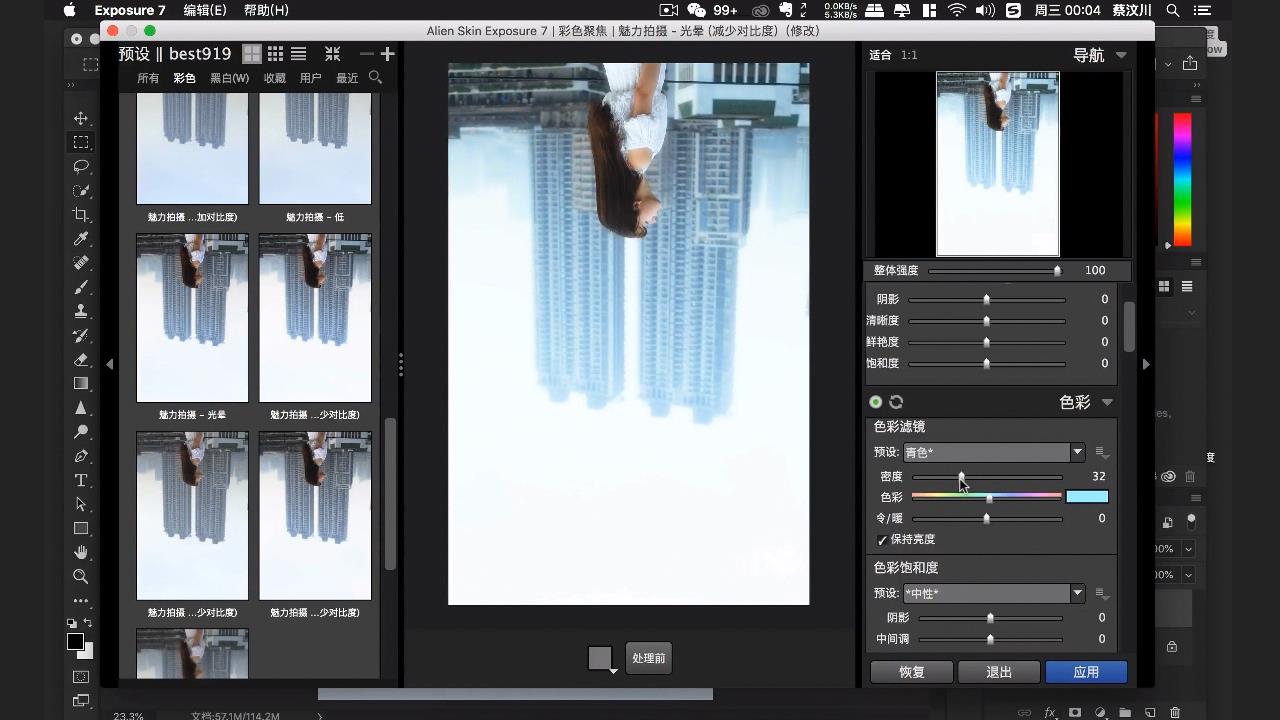Select the Healing Brush tool
Viewport: 1280px width, 720px height.
pos(81,263)
